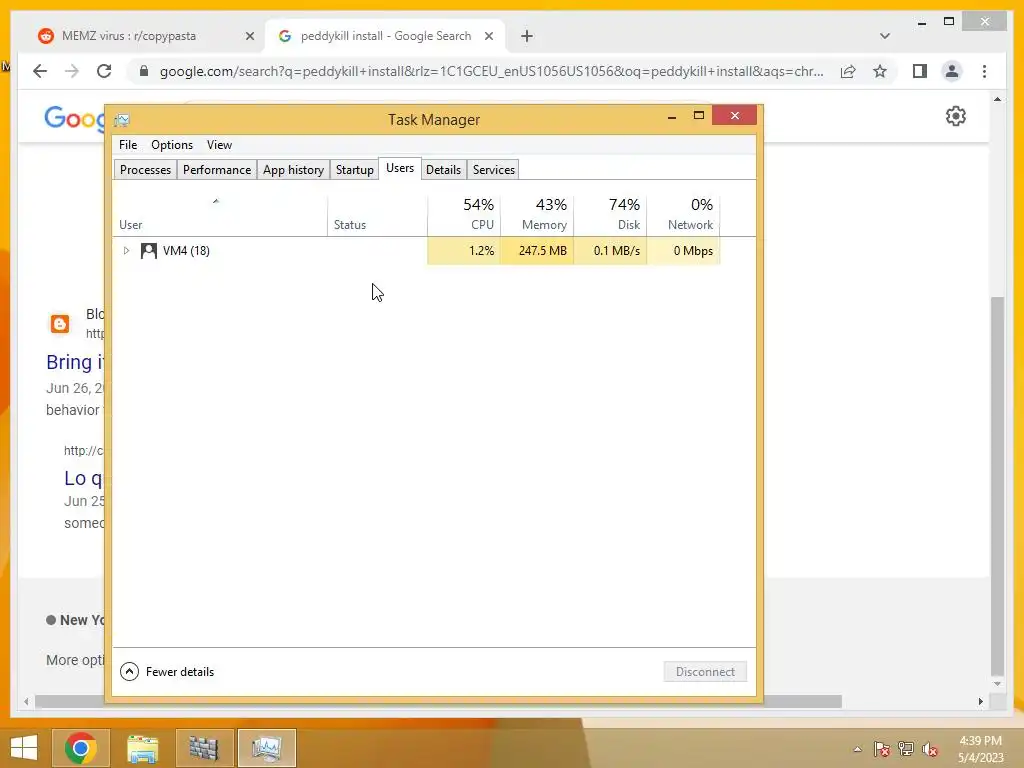Go back in Chrome
1024x768 pixels.
[40, 71]
